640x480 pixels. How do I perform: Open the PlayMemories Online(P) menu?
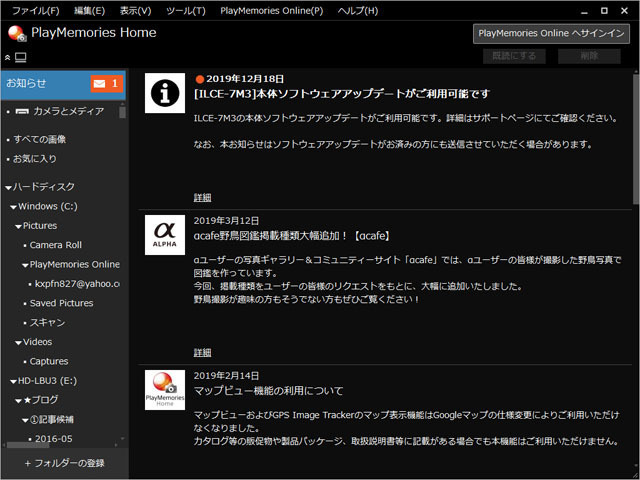[x=271, y=11]
